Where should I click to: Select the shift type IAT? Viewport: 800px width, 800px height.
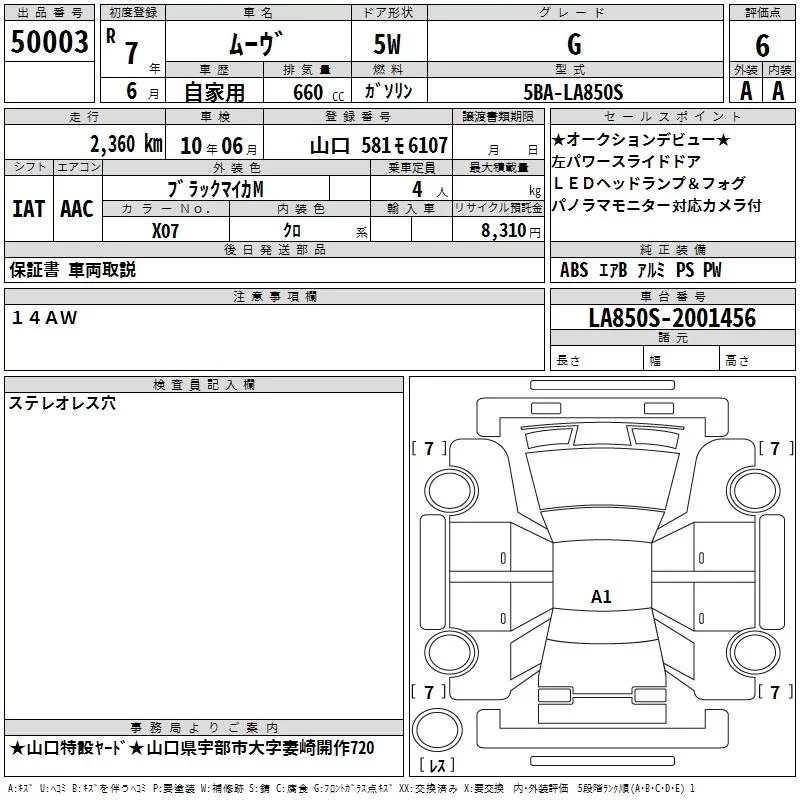point(28,209)
